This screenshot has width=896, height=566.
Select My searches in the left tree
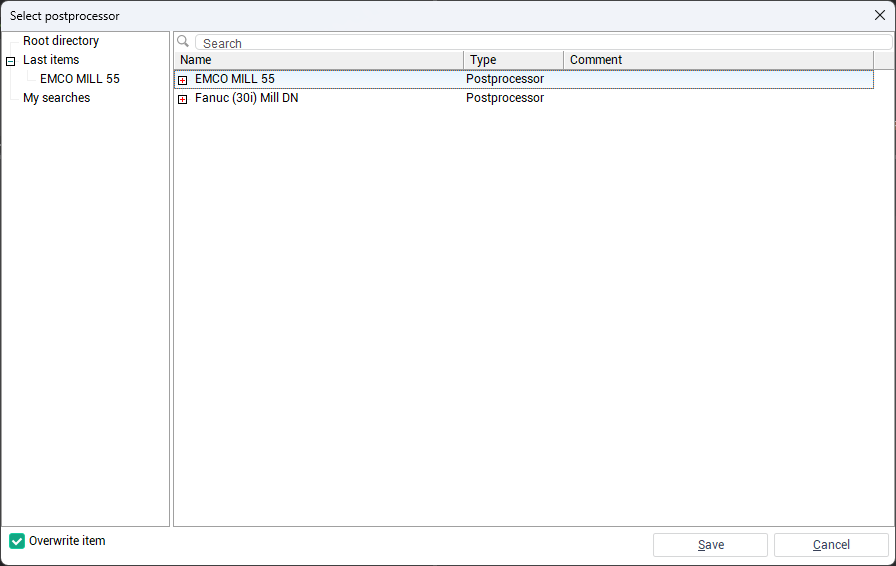pyautogui.click(x=56, y=98)
